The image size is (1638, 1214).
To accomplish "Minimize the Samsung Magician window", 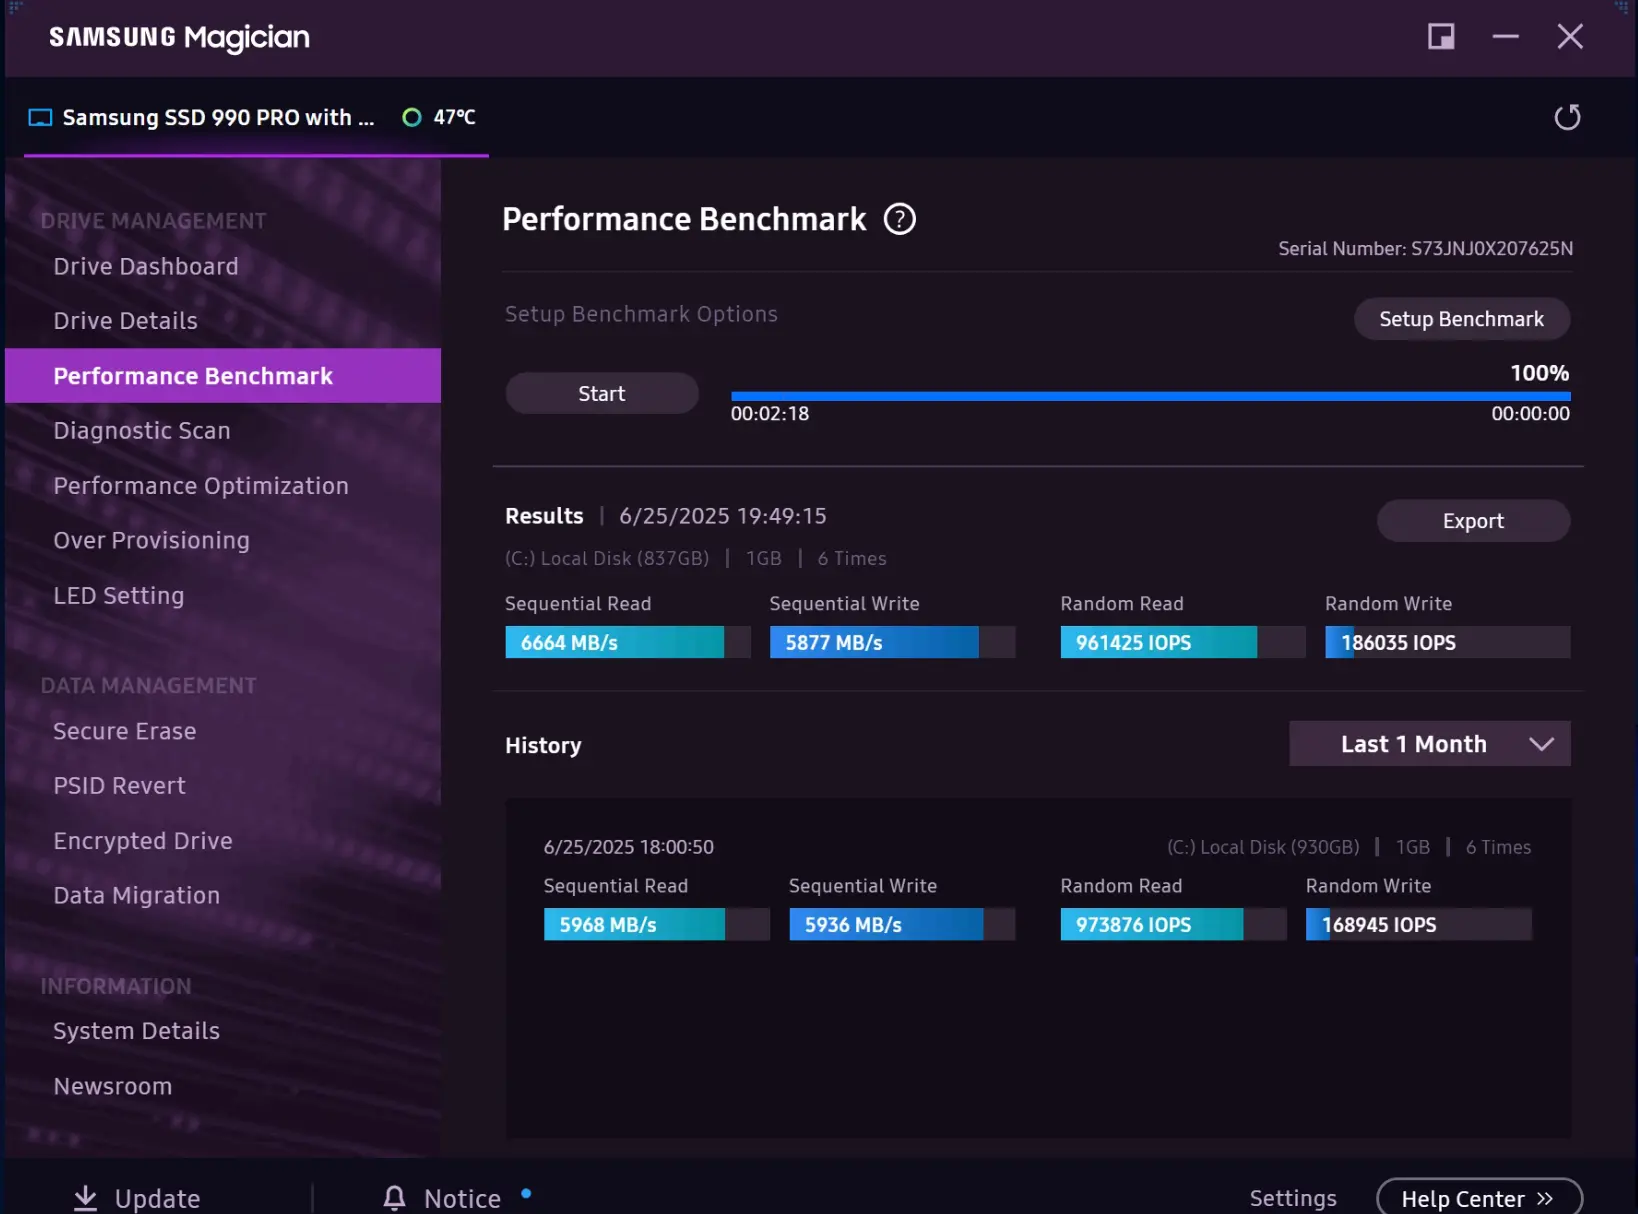I will (x=1505, y=37).
